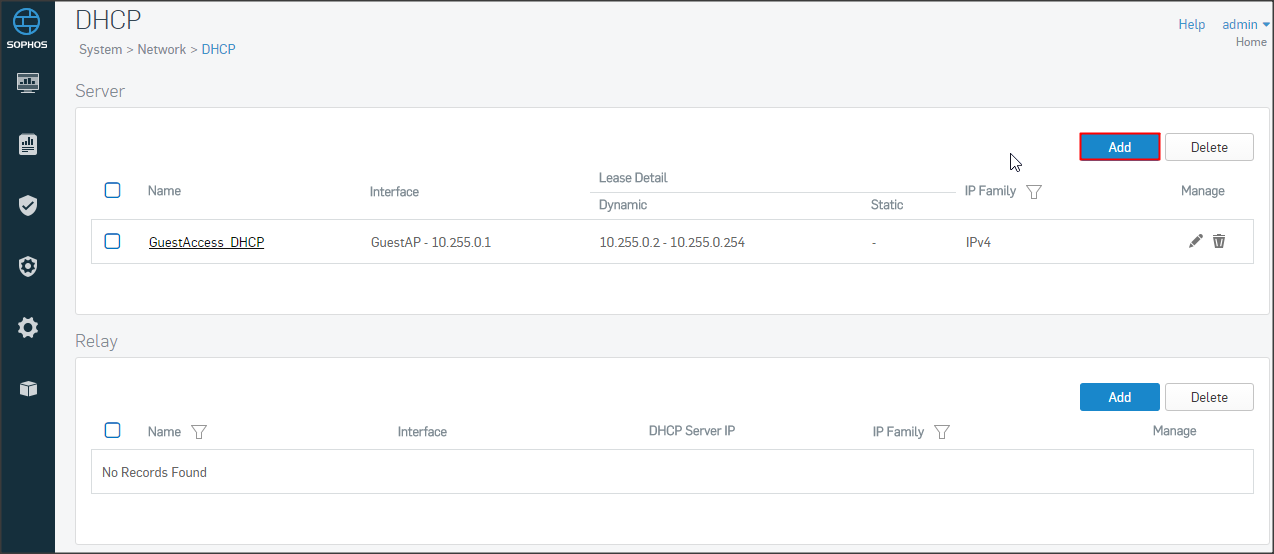Viewport: 1274px width, 554px height.
Task: Open the Reports sidebar icon
Action: (x=28, y=145)
